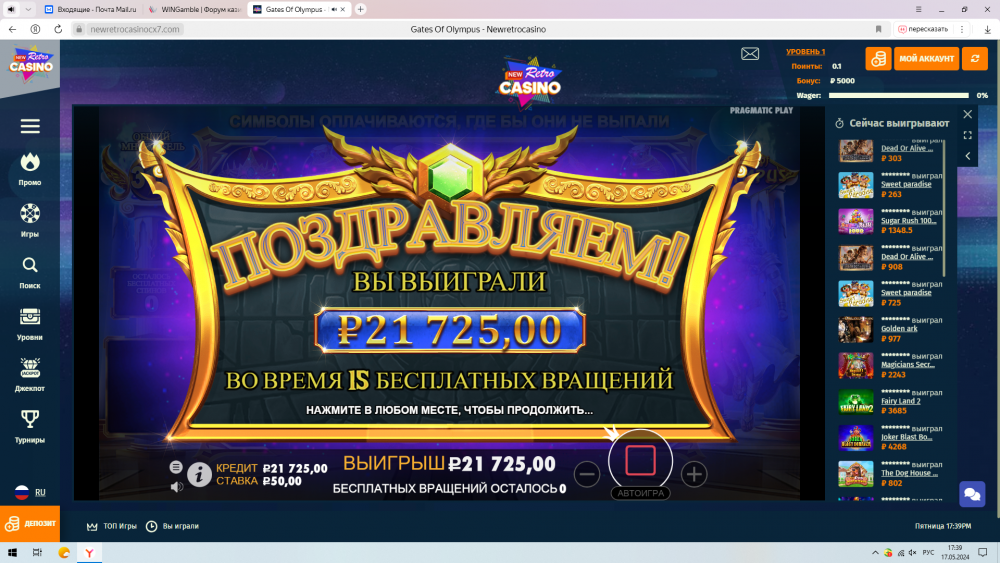Open the Промо flame section

pos(30,170)
